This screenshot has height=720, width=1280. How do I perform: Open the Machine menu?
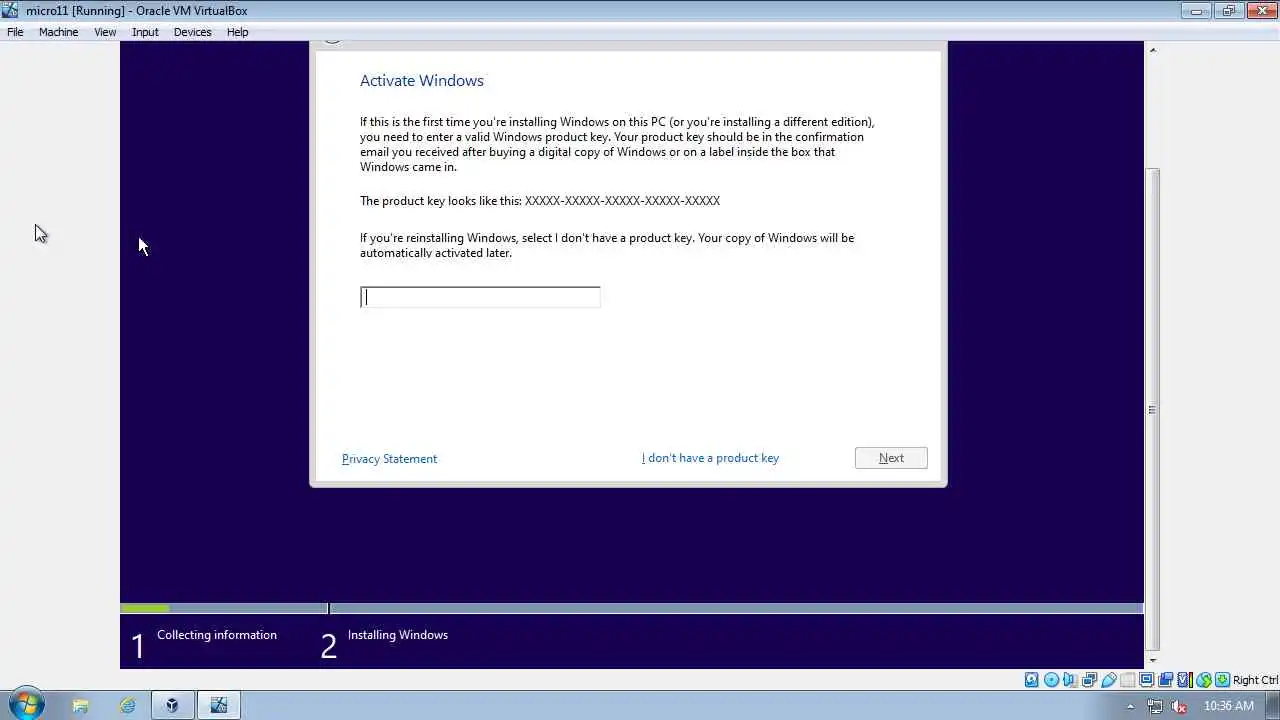[x=58, y=32]
